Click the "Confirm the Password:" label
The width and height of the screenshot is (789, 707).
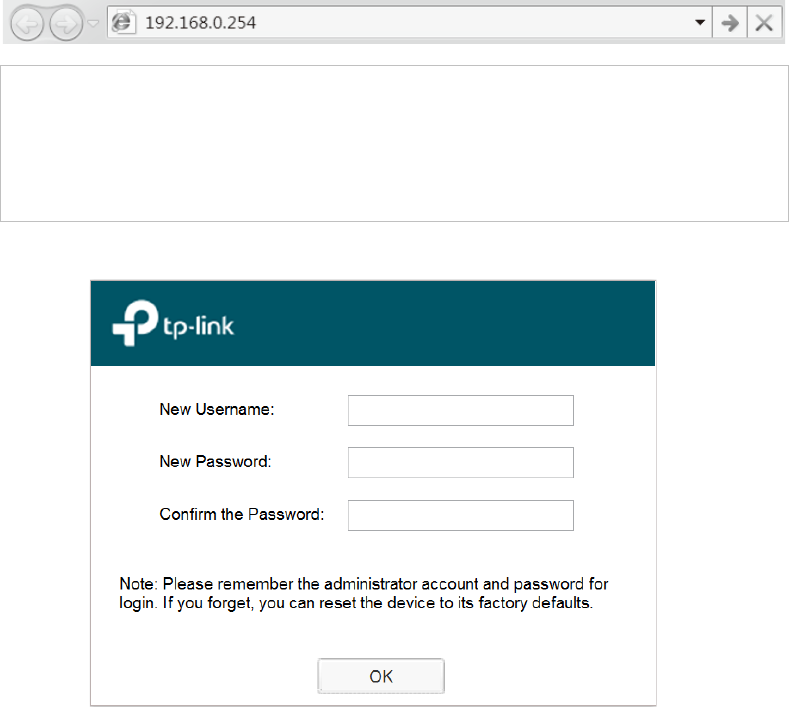point(242,514)
